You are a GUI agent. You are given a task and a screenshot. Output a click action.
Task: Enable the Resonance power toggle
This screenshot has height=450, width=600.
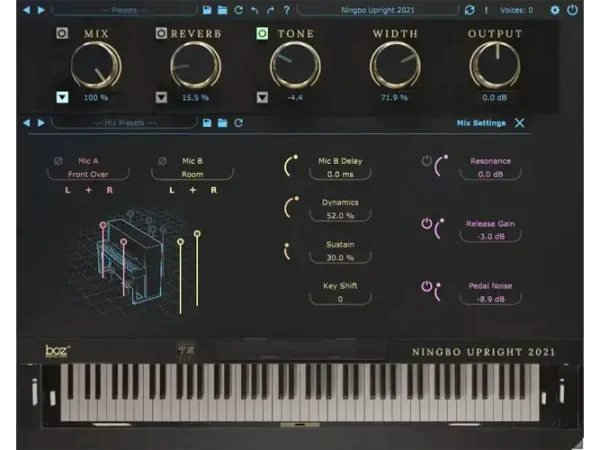tap(426, 160)
